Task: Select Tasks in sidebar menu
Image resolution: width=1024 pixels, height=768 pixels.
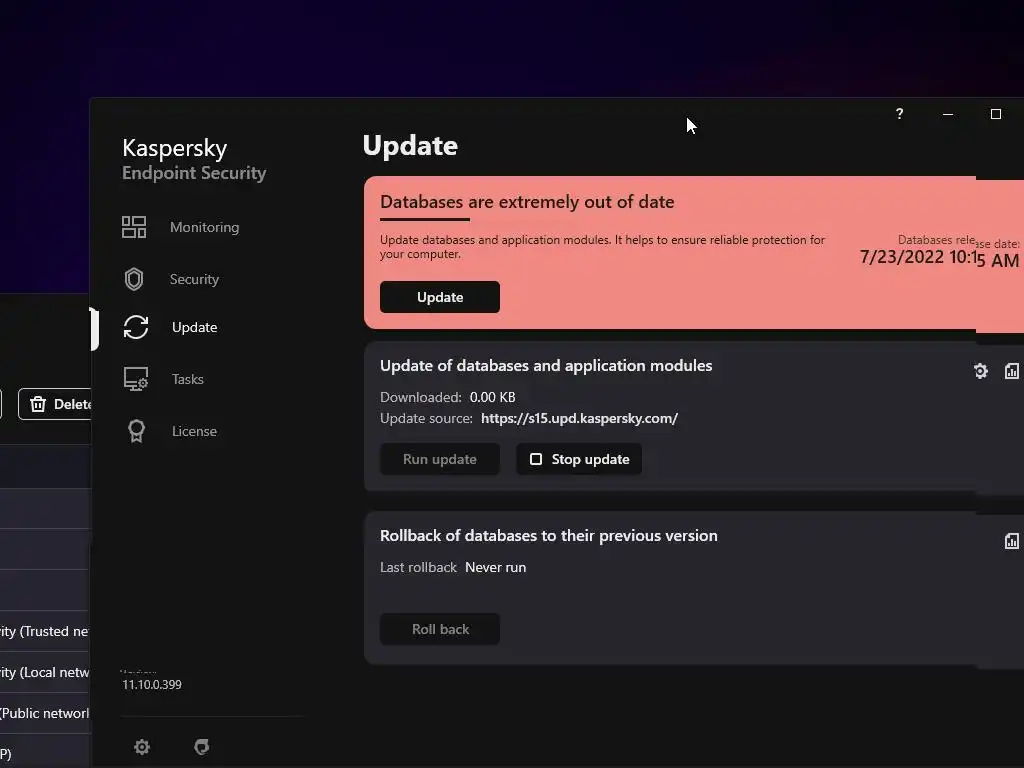Action: [187, 379]
